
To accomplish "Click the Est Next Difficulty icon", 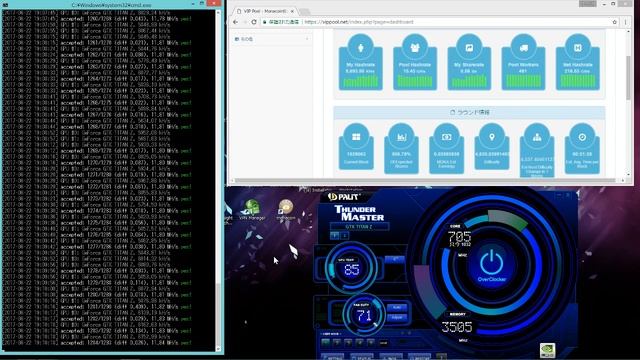I will pos(537,137).
